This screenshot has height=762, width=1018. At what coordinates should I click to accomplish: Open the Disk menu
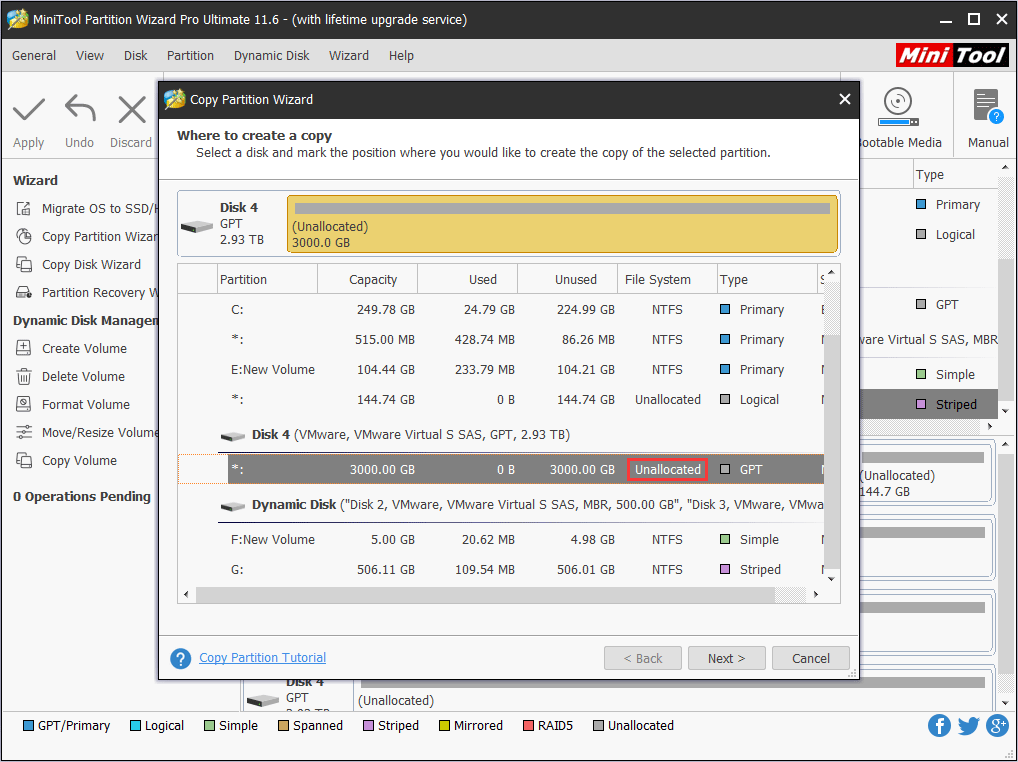coord(136,56)
